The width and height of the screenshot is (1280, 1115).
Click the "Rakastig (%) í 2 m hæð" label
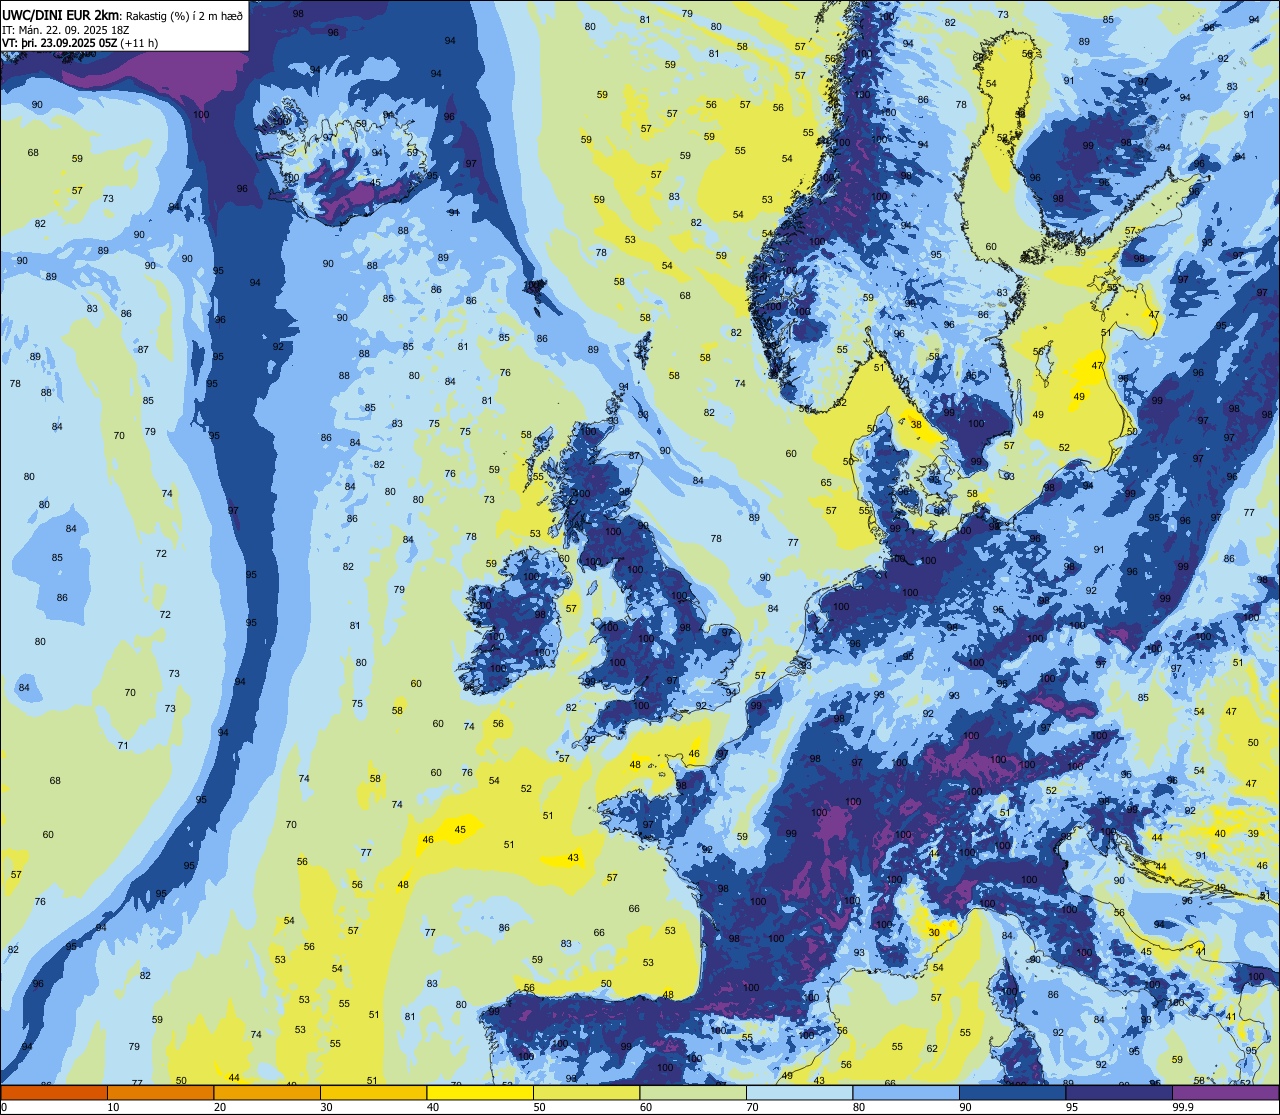185,16
